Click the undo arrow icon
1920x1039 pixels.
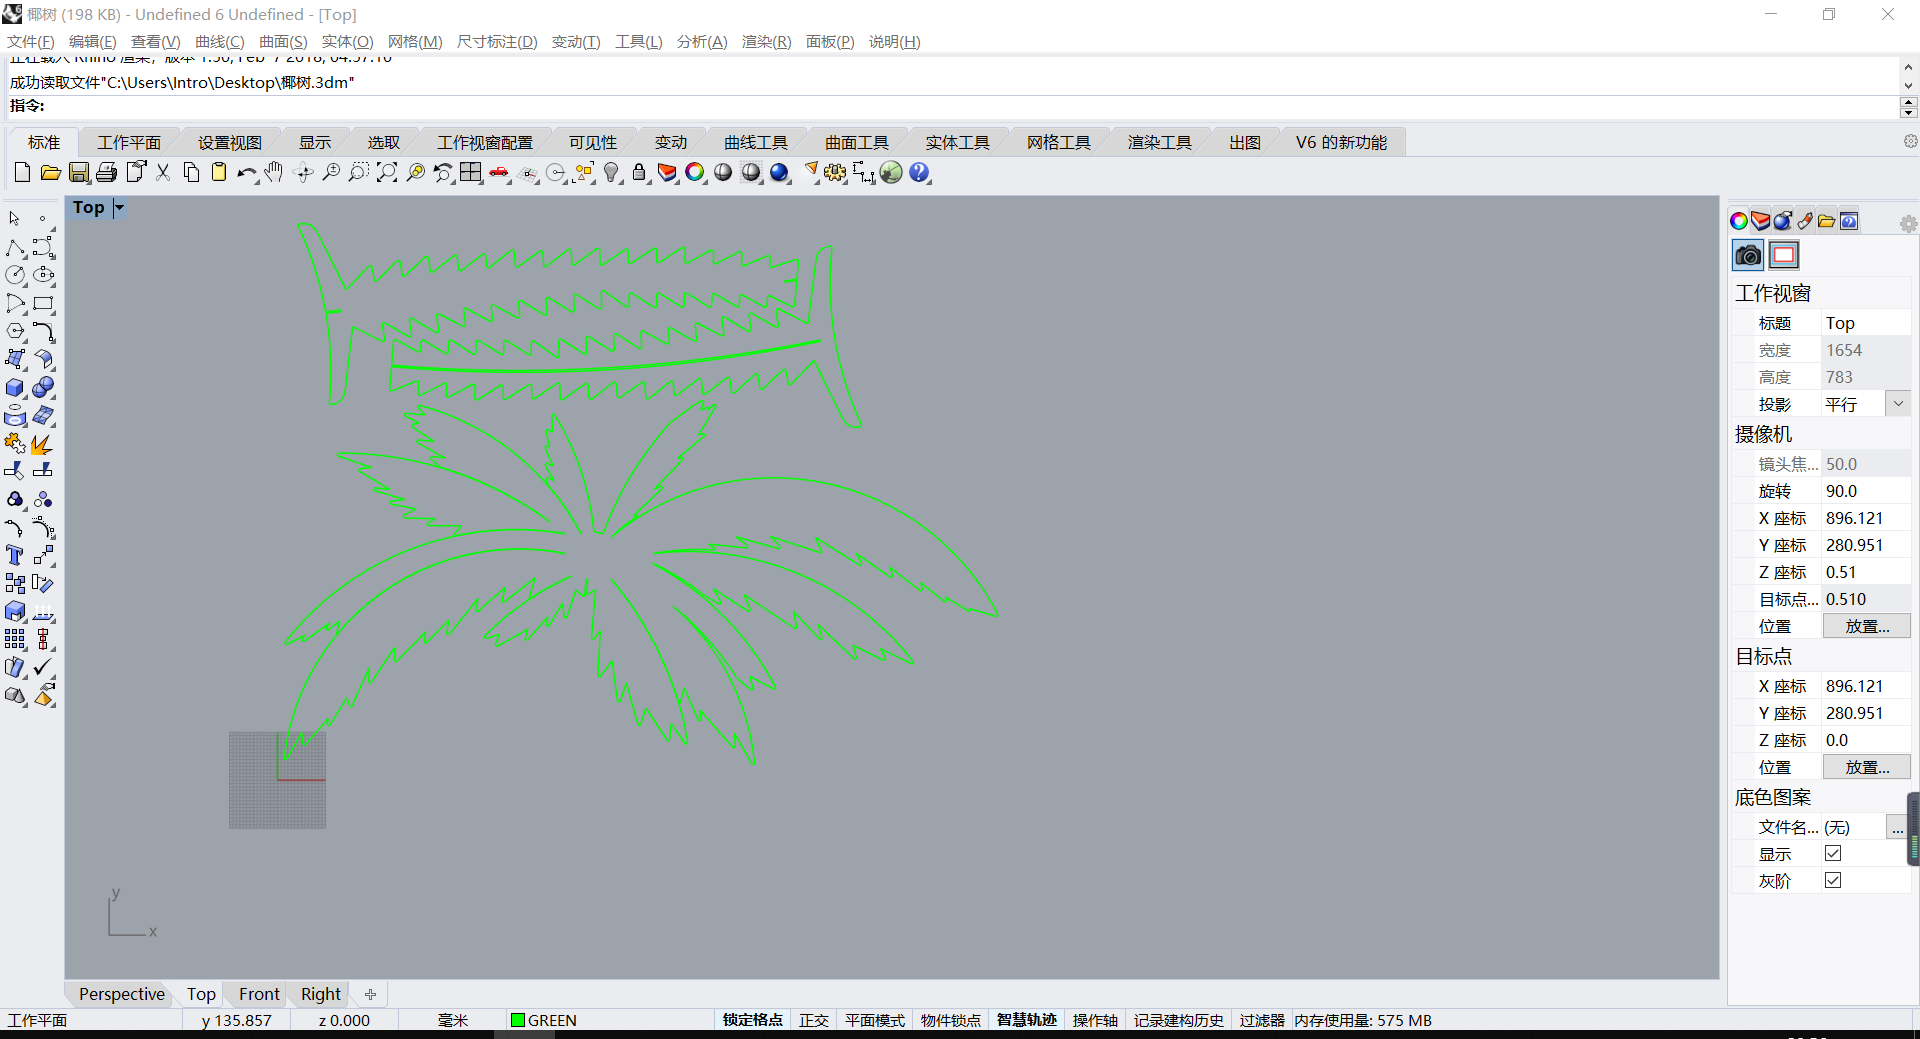pyautogui.click(x=246, y=173)
